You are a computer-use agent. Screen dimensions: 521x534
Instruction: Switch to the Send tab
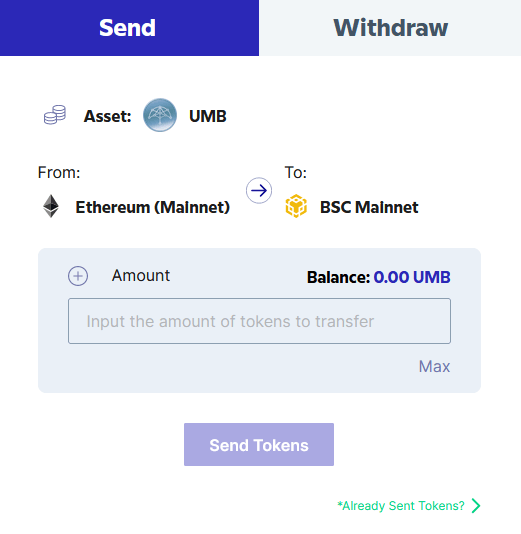(x=129, y=28)
